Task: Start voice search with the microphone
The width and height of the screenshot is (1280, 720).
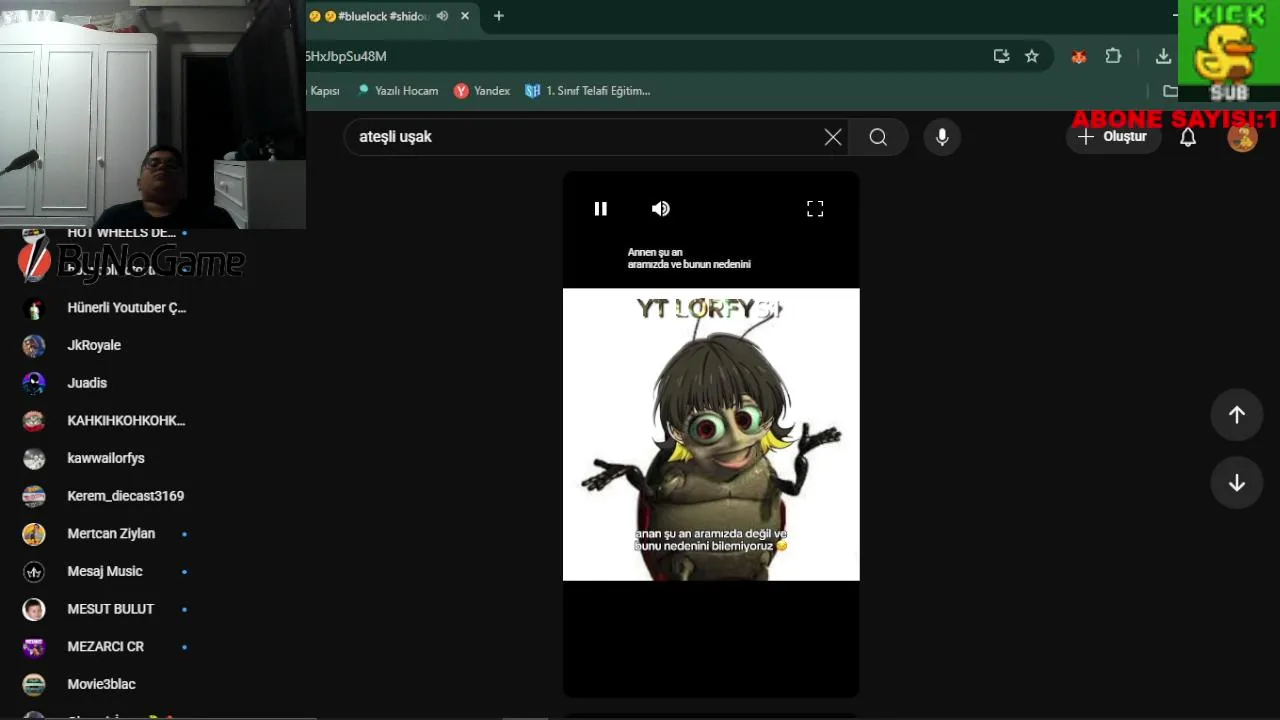Action: point(942,137)
